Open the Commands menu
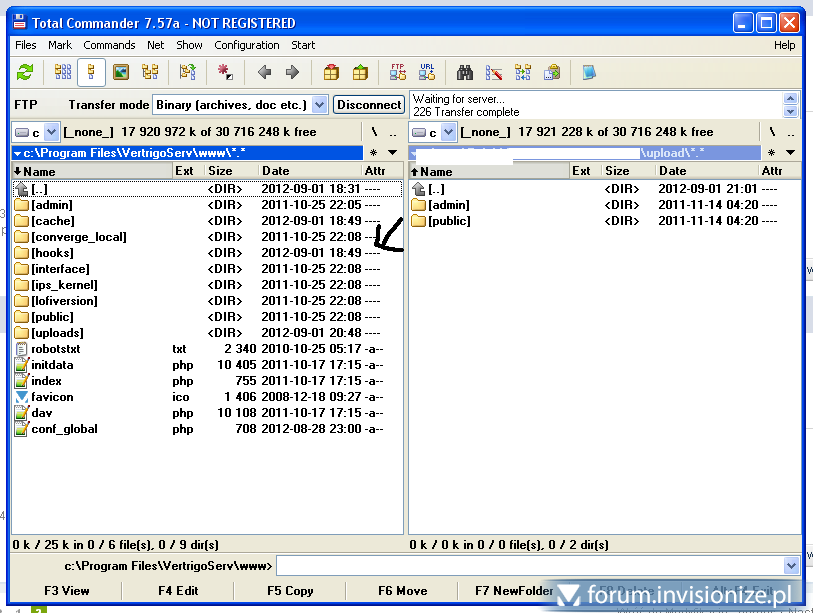The height and width of the screenshot is (613, 813). [x=109, y=45]
